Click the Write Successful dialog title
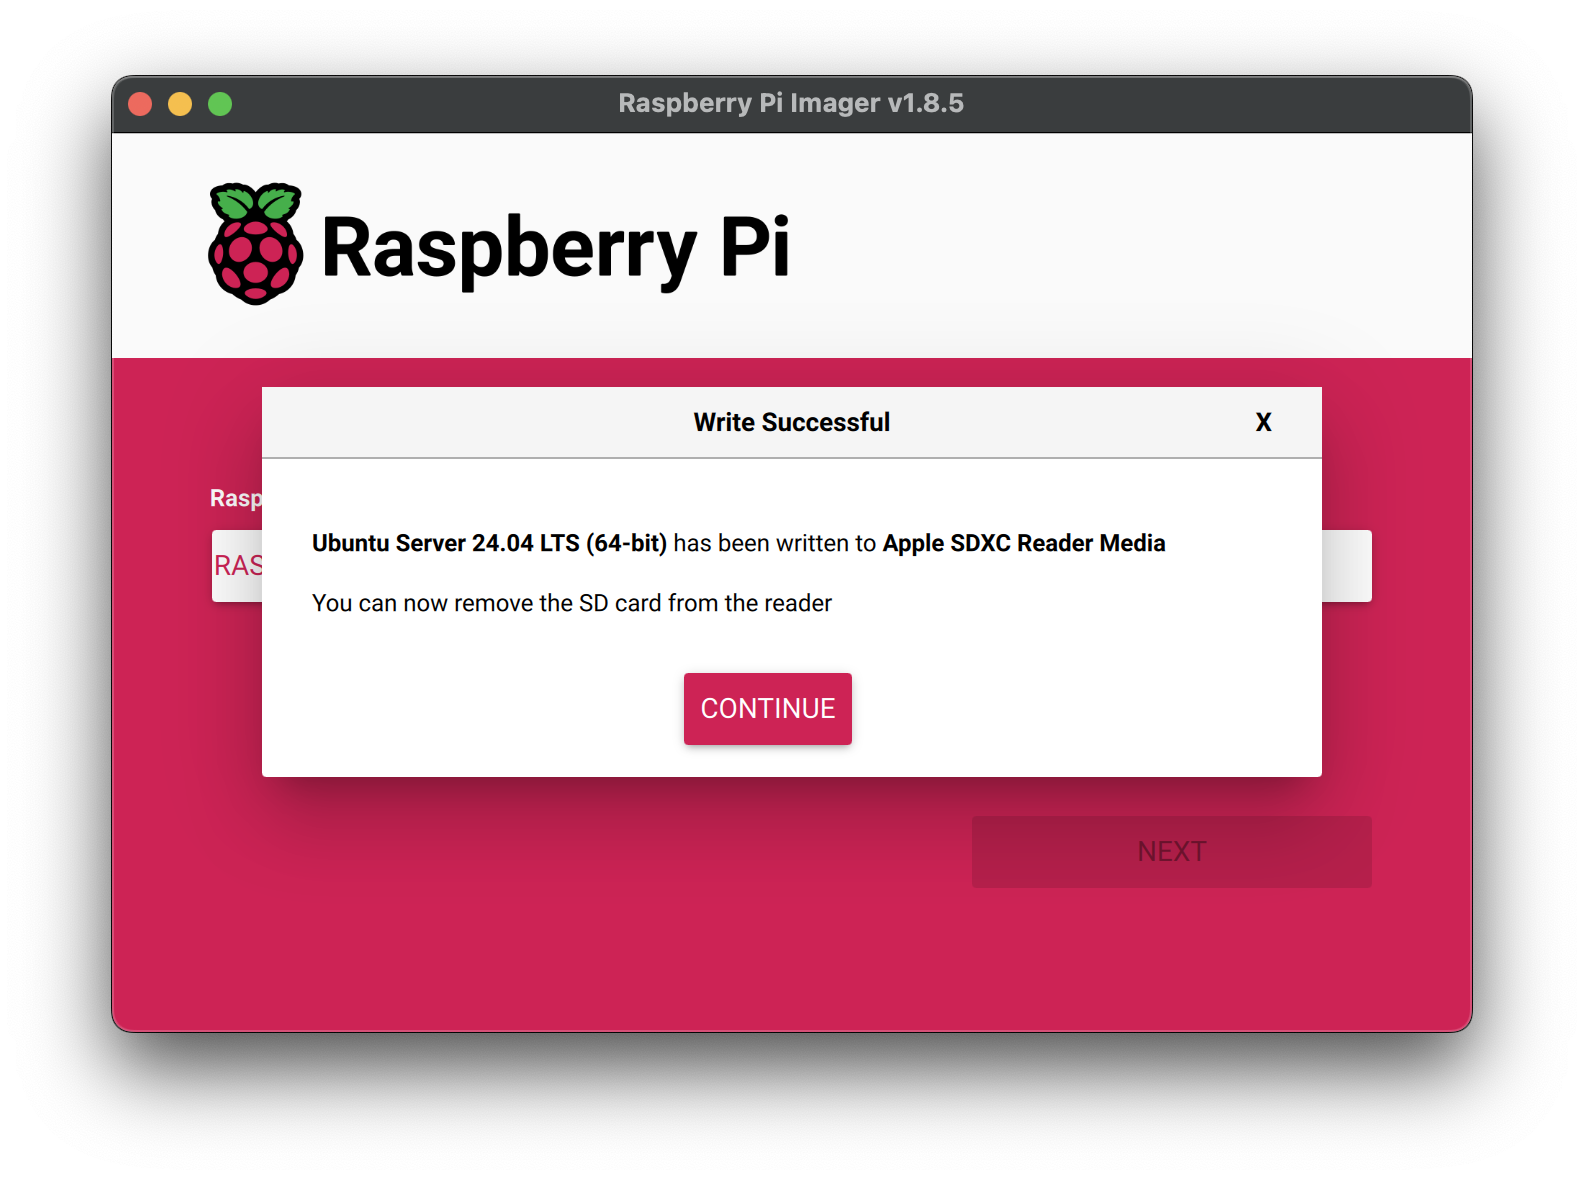The width and height of the screenshot is (1584, 1180). [791, 422]
